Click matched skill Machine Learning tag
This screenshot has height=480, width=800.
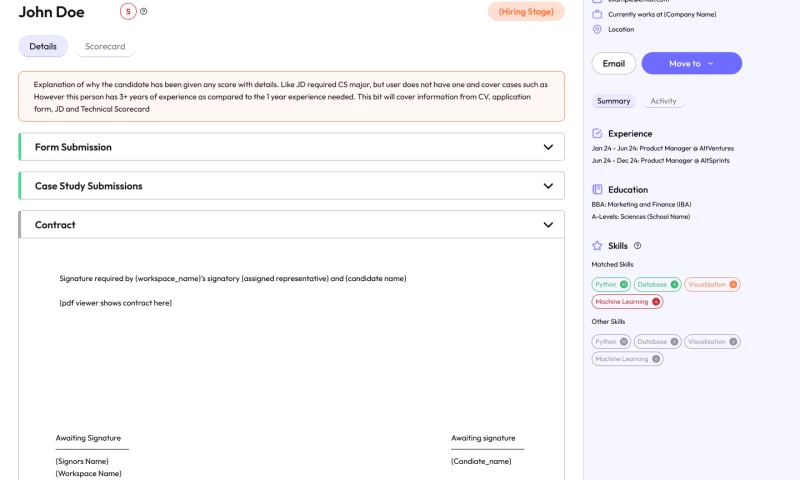[x=628, y=301]
